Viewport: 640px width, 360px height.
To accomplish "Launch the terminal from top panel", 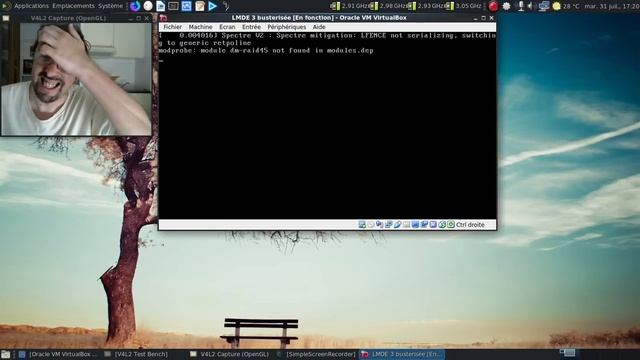I will pyautogui.click(x=173, y=6).
